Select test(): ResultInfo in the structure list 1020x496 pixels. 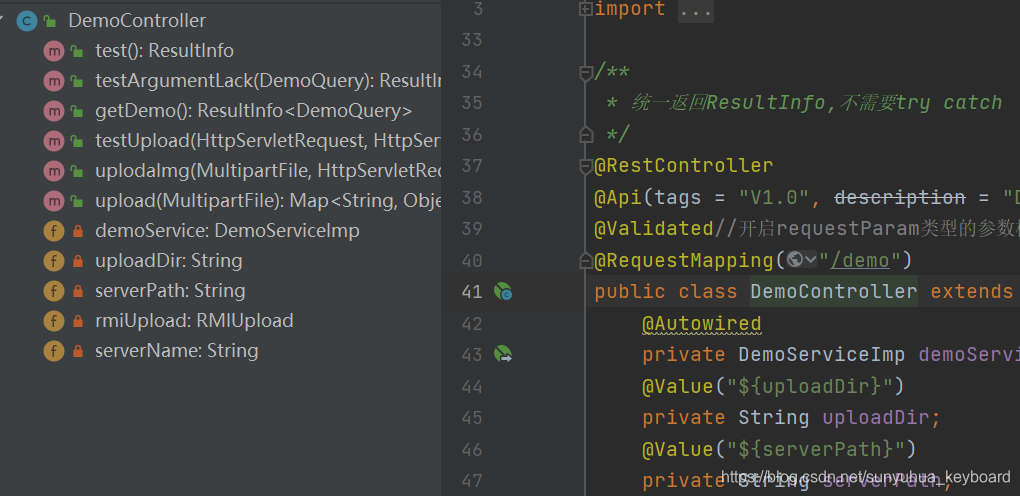pos(165,51)
